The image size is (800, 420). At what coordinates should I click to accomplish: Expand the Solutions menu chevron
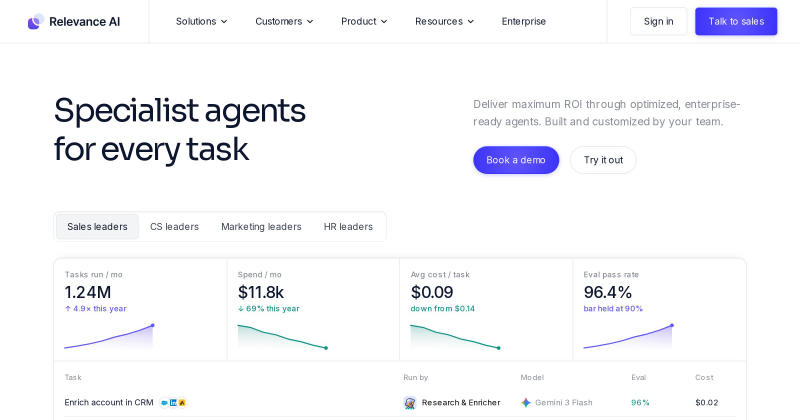click(224, 21)
